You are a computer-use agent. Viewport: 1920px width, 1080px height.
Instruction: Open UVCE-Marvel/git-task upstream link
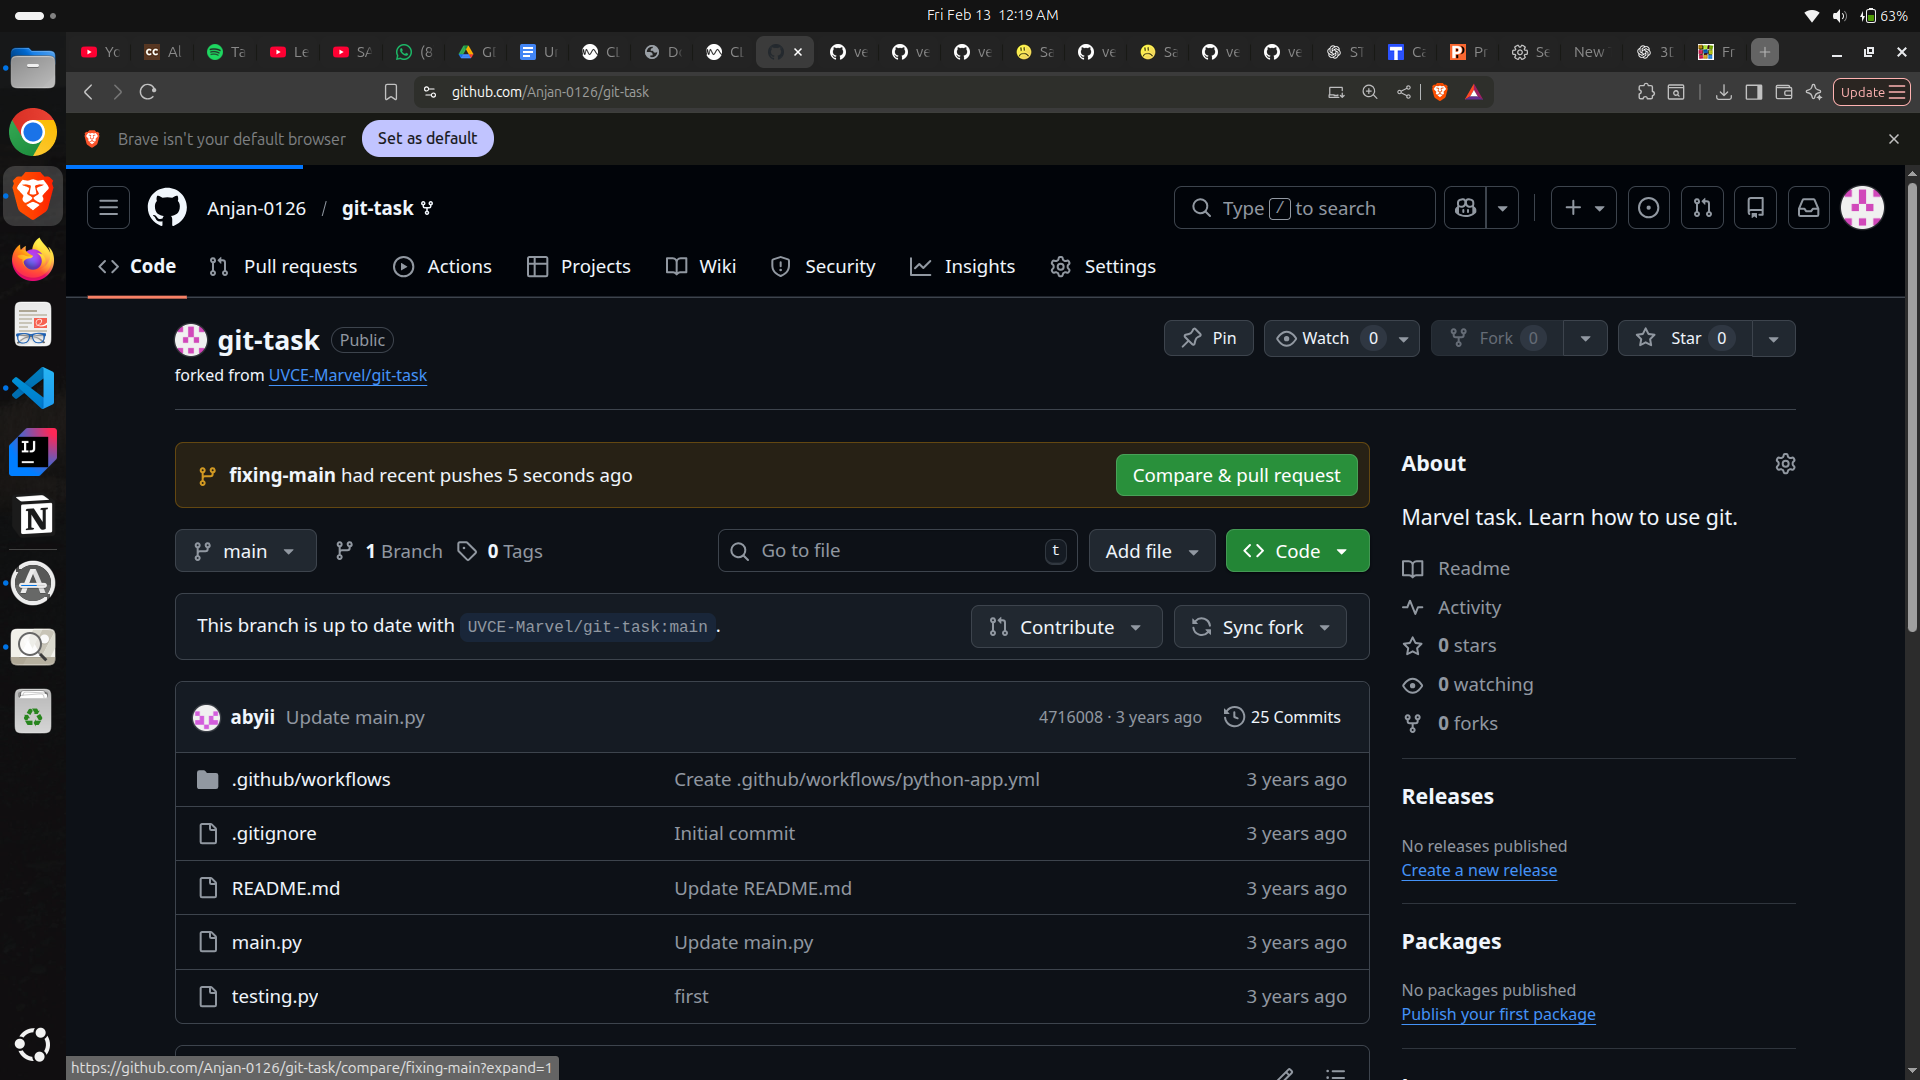tap(347, 375)
